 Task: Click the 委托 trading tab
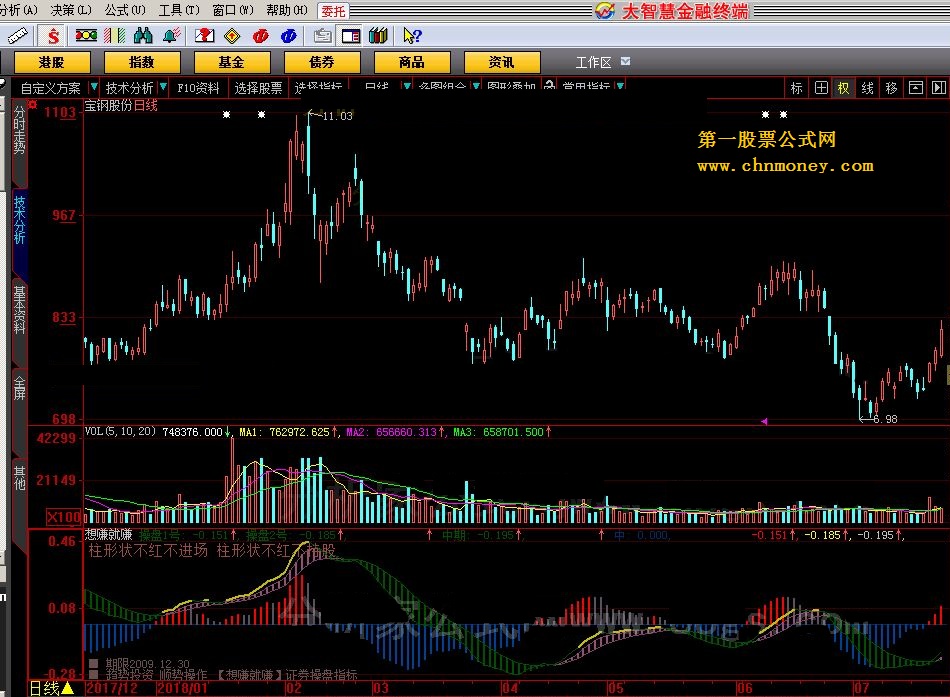[333, 11]
